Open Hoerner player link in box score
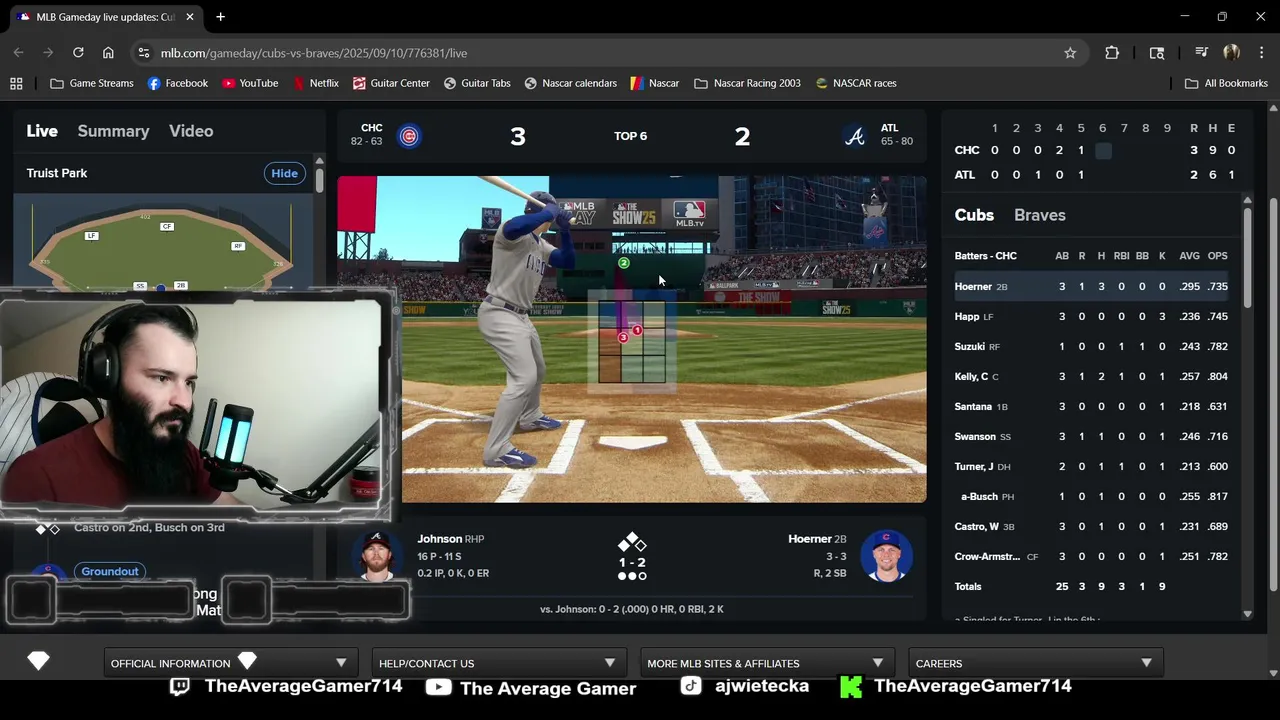Screen dimensions: 1280x720 pyautogui.click(x=973, y=286)
